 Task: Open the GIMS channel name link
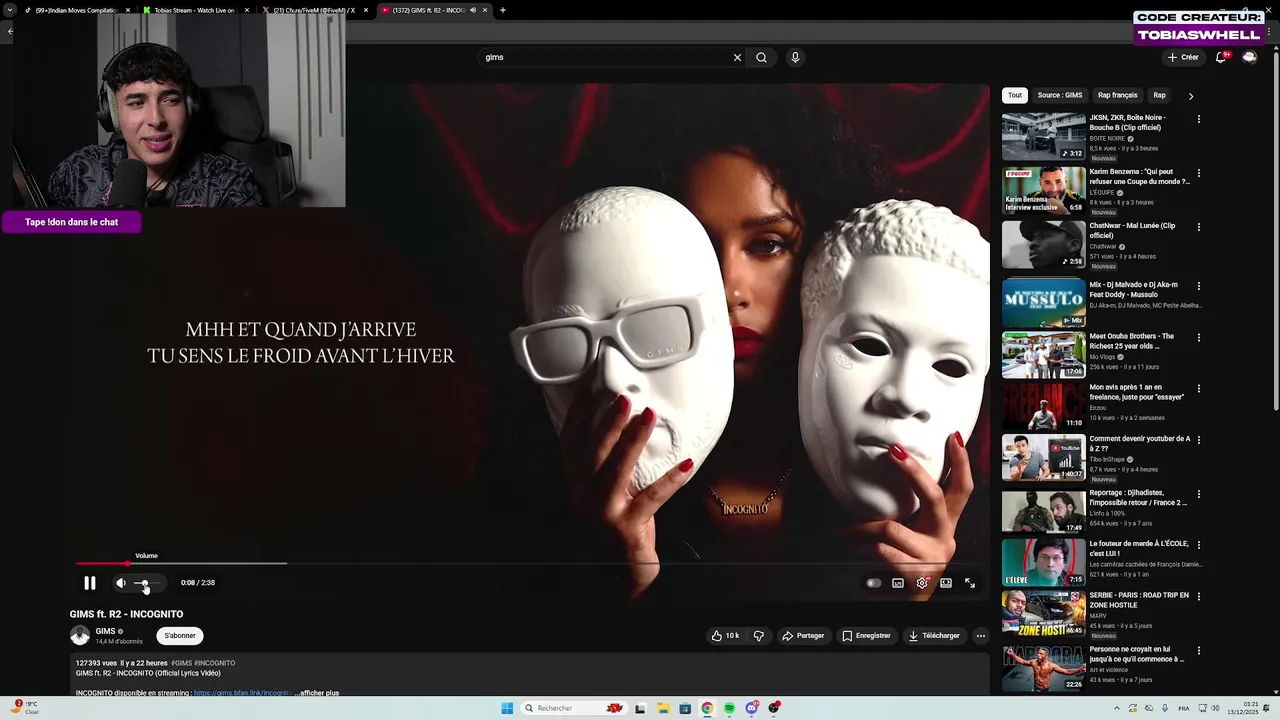[x=105, y=631]
